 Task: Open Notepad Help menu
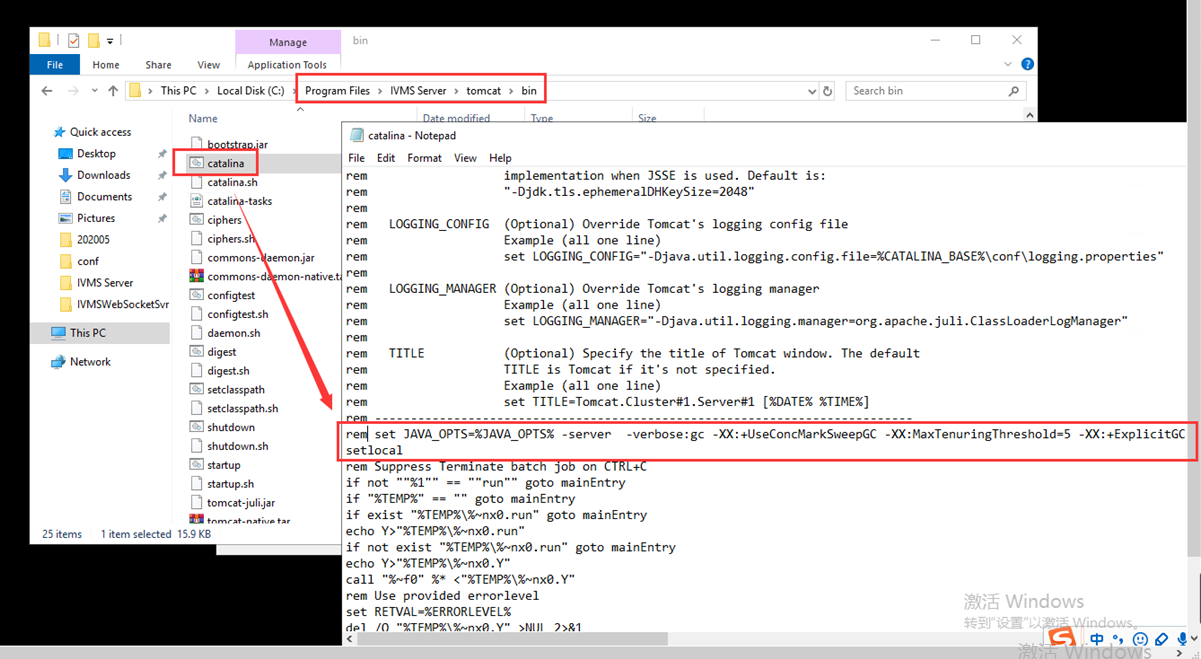click(500, 158)
